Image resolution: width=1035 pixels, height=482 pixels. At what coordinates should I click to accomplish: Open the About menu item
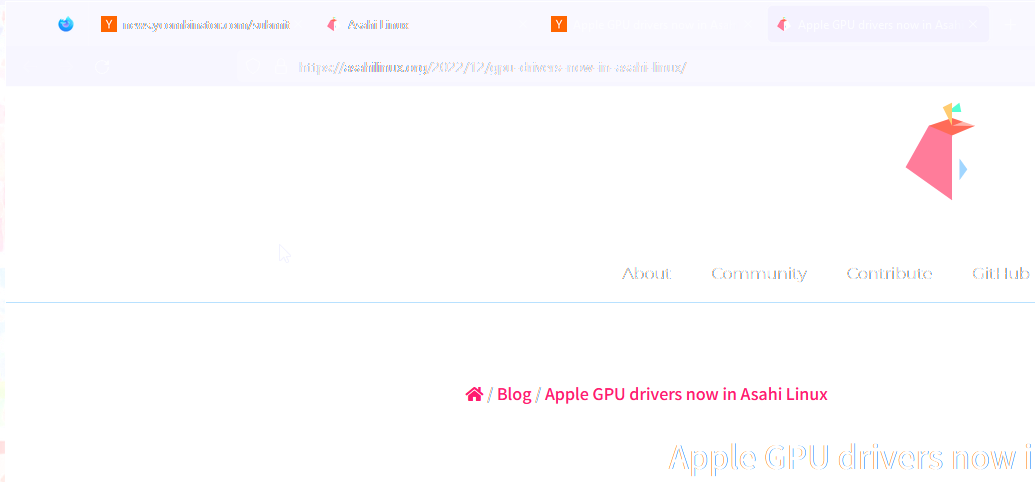coord(646,274)
